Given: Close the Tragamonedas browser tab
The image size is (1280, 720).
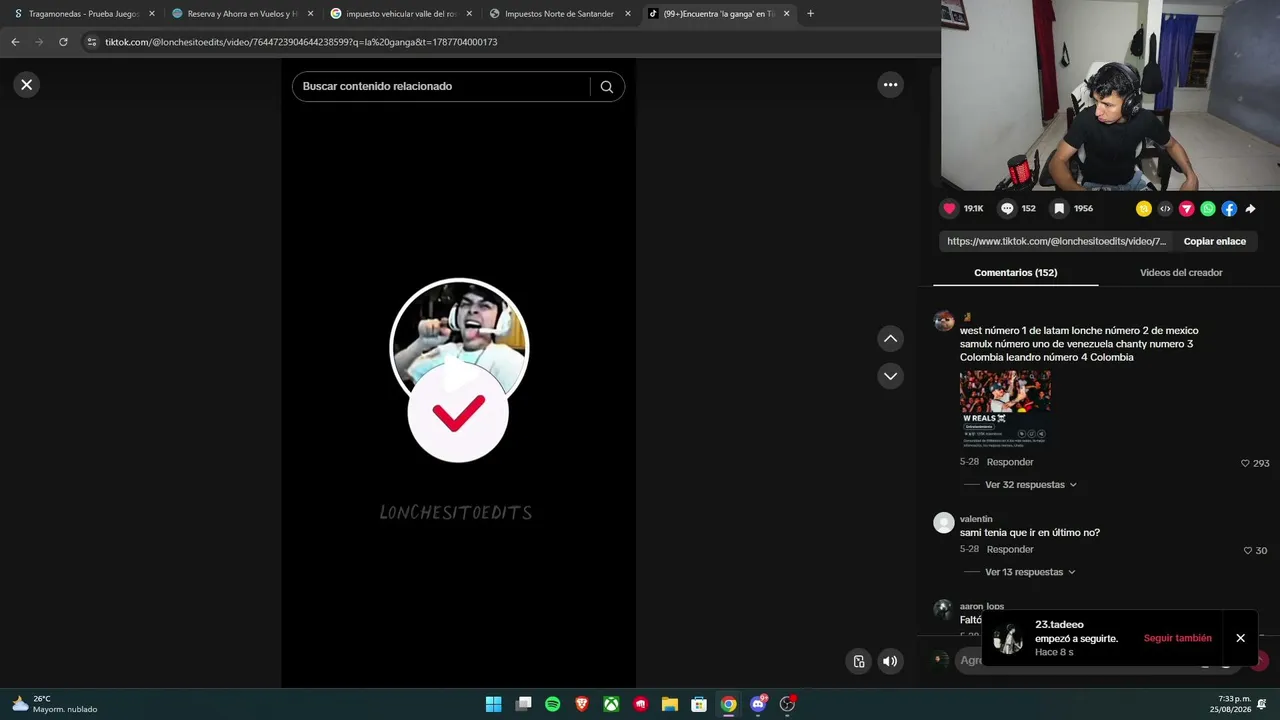Looking at the screenshot, I should pos(152,14).
